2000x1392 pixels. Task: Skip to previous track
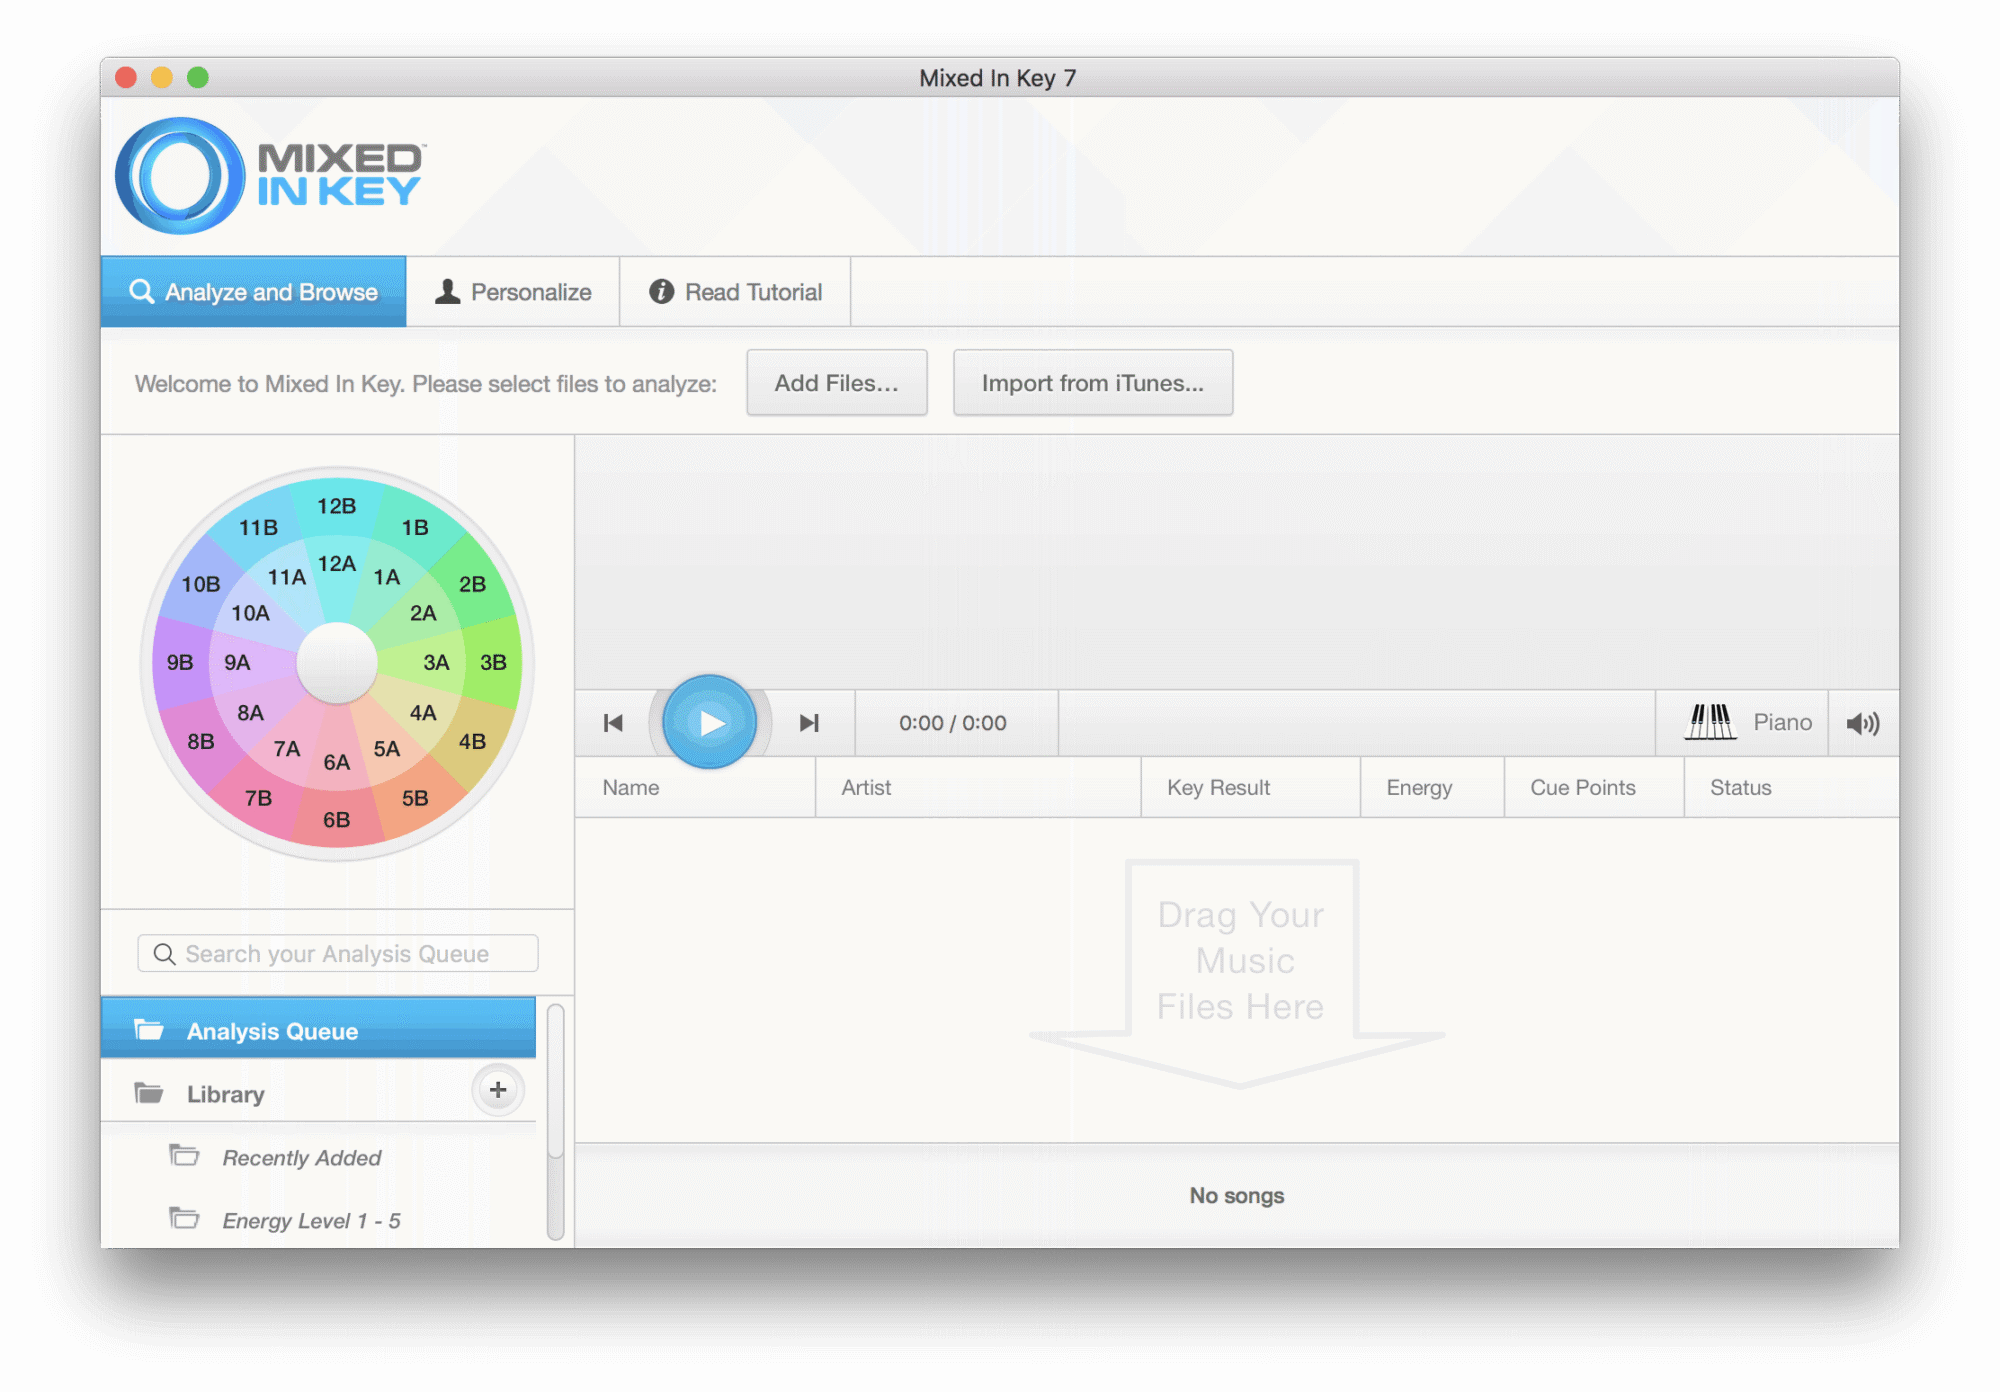point(613,723)
